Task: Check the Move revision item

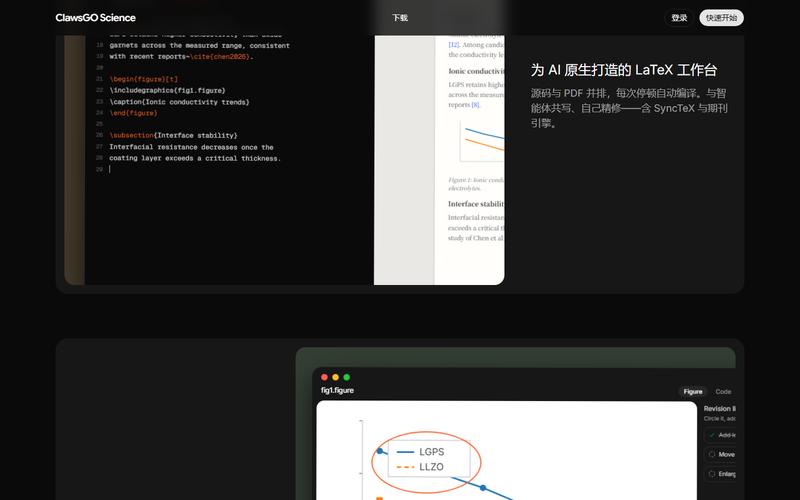Action: 720,454
